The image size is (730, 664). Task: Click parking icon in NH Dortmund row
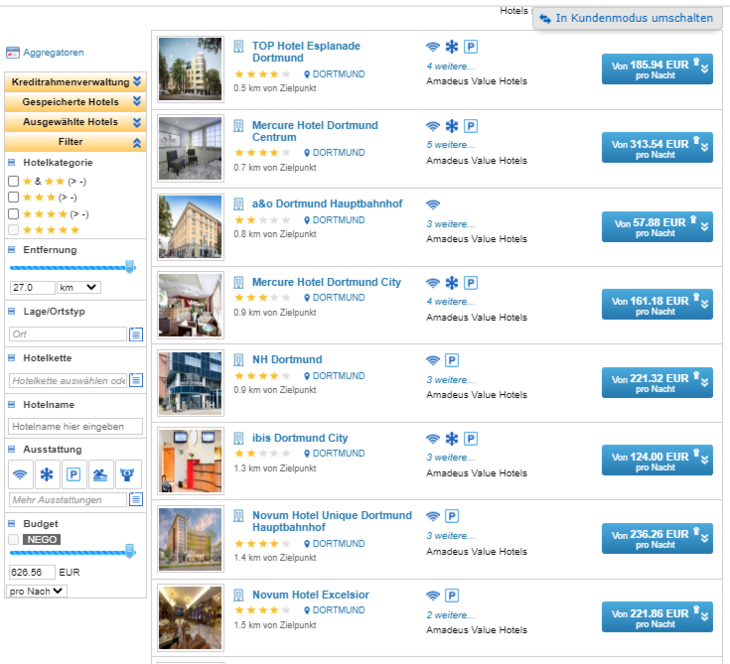[x=452, y=360]
